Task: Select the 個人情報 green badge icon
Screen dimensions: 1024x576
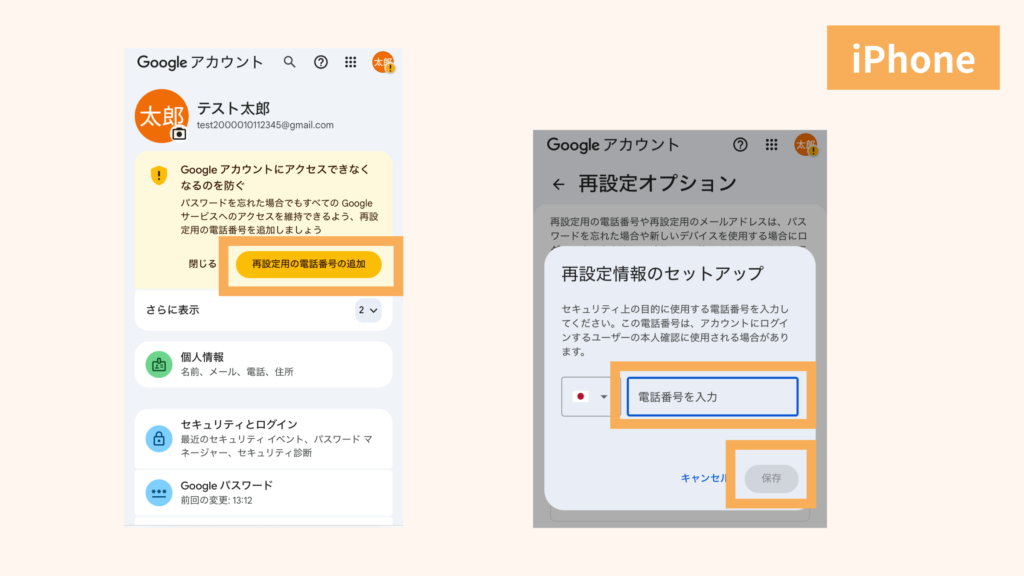Action: click(x=158, y=364)
